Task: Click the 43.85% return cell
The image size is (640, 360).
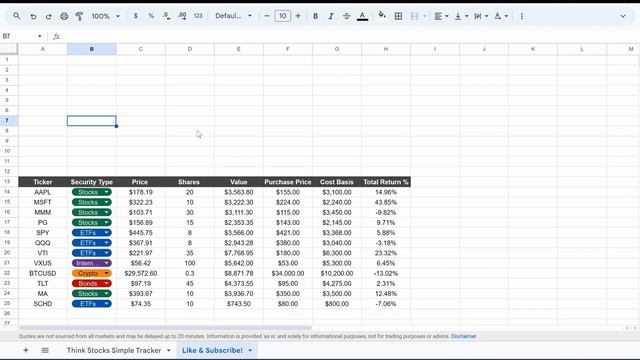Action: click(x=386, y=202)
